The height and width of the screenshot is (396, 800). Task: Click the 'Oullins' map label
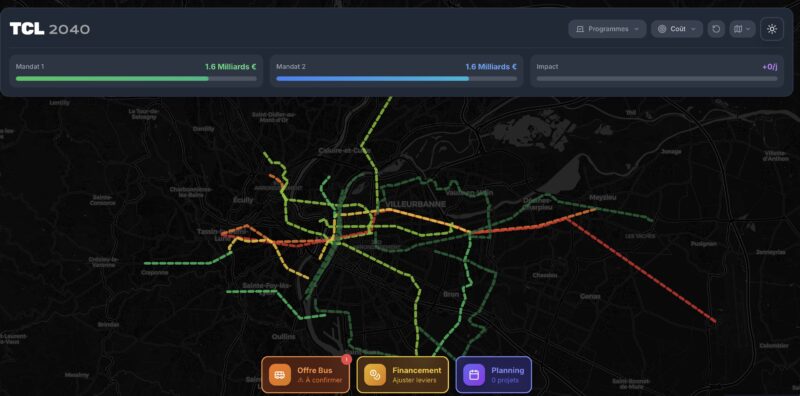(x=283, y=337)
